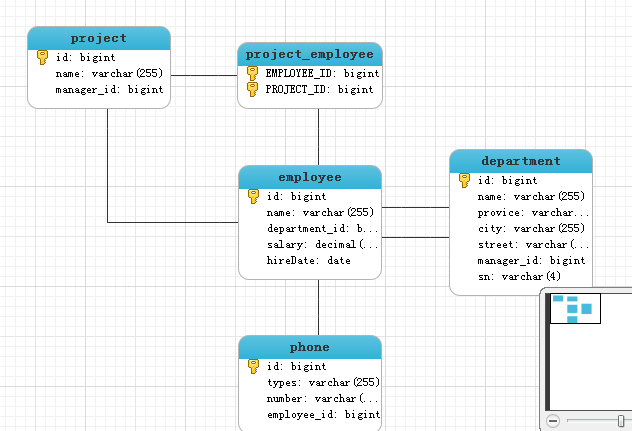Screen dimensions: 632x431
Task: Click the key icon beside department id
Action: tap(464, 180)
